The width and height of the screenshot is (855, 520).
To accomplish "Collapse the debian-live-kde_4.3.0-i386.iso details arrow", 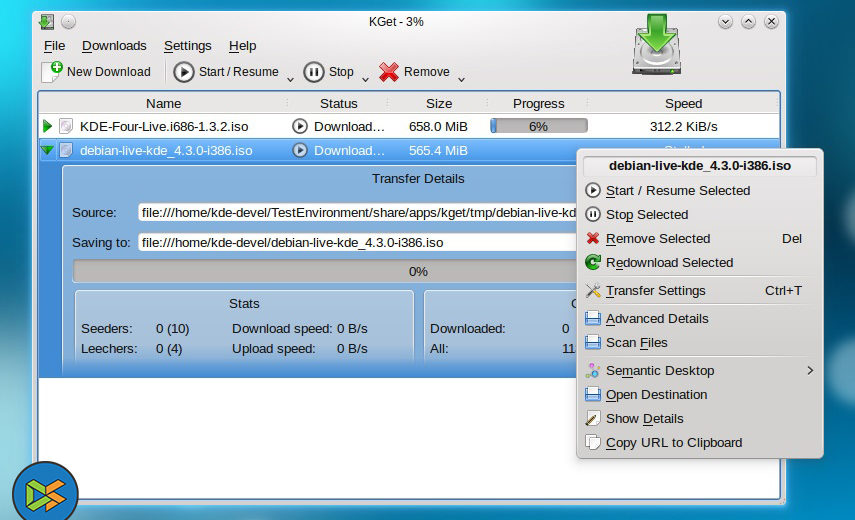I will pos(47,150).
